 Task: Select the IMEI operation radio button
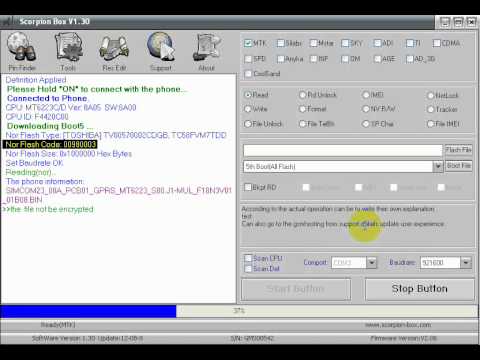[x=366, y=95]
